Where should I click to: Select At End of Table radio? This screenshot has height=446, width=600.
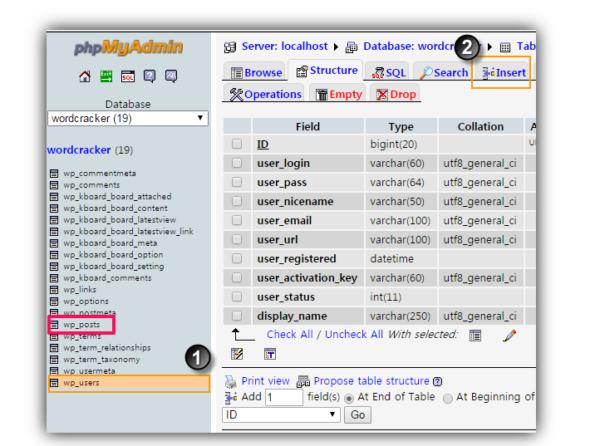pos(349,398)
